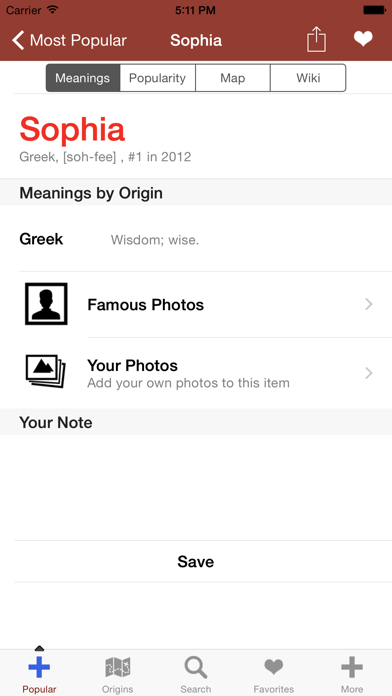This screenshot has width=392, height=696.
Task: Open the Map tab
Action: coord(233,78)
